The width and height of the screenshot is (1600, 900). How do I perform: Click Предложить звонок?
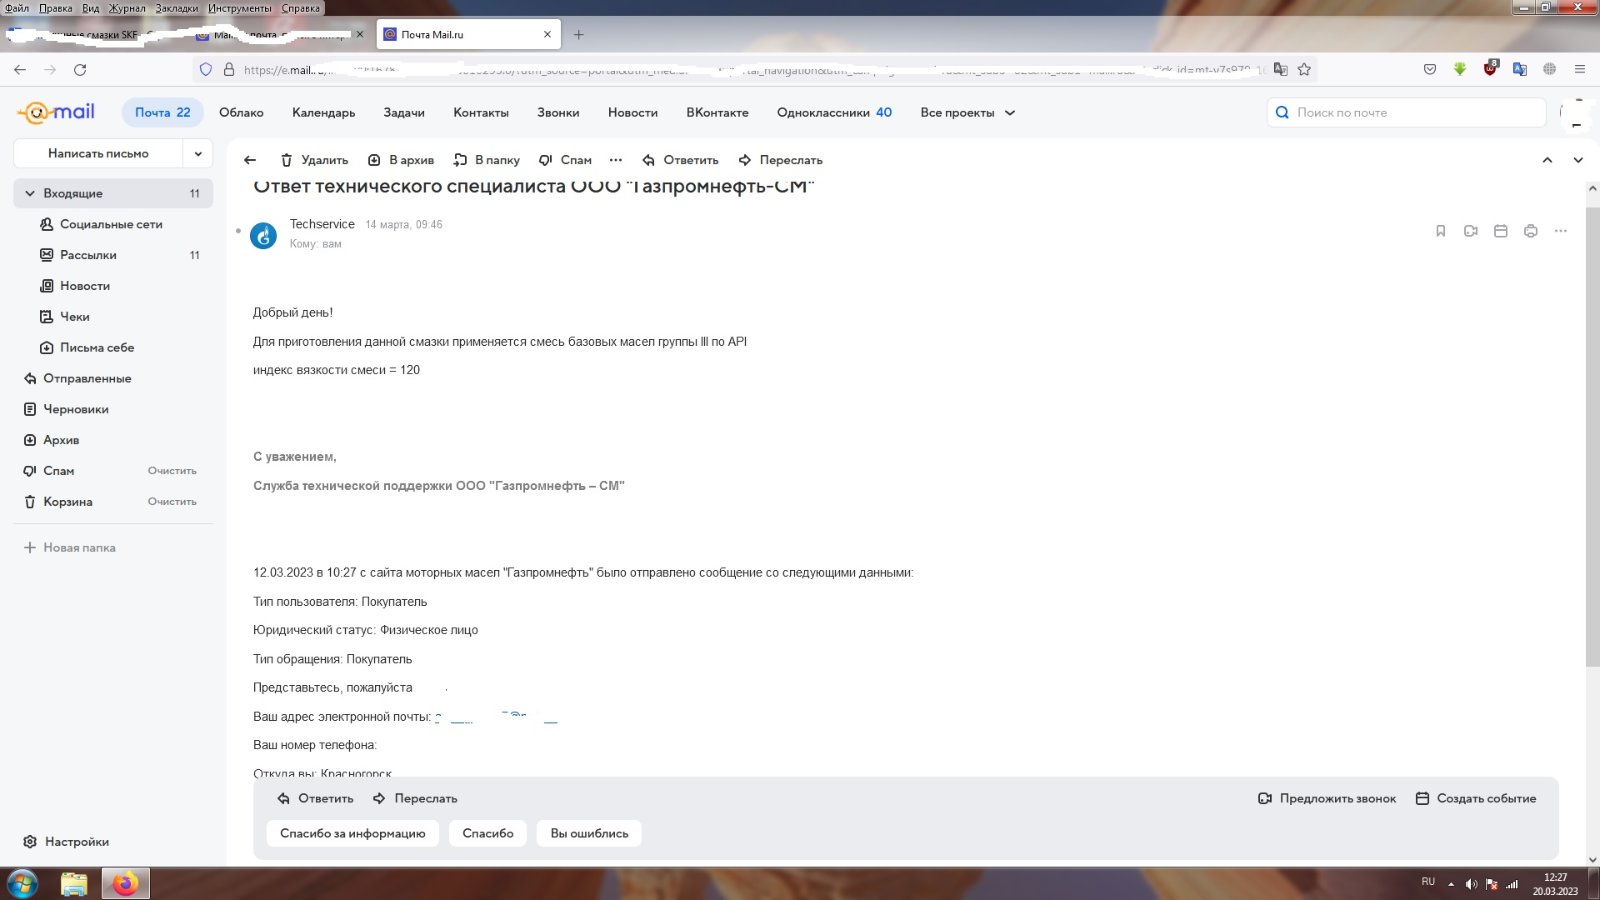tap(1327, 799)
